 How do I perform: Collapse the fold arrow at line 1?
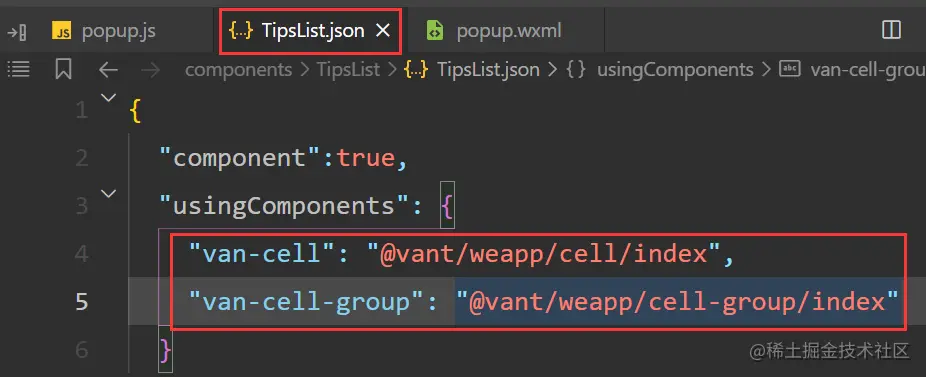[109, 98]
